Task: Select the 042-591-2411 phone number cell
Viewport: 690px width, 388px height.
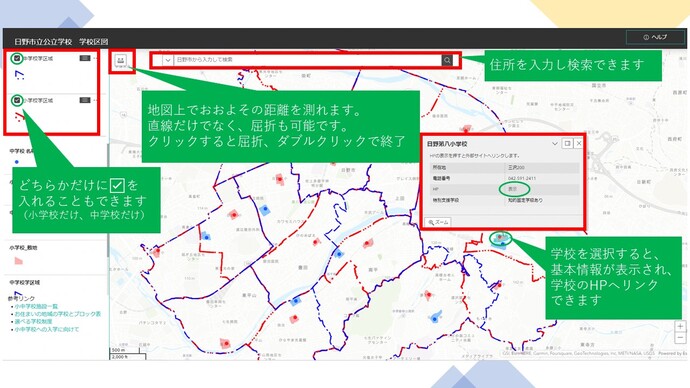Action: click(542, 178)
